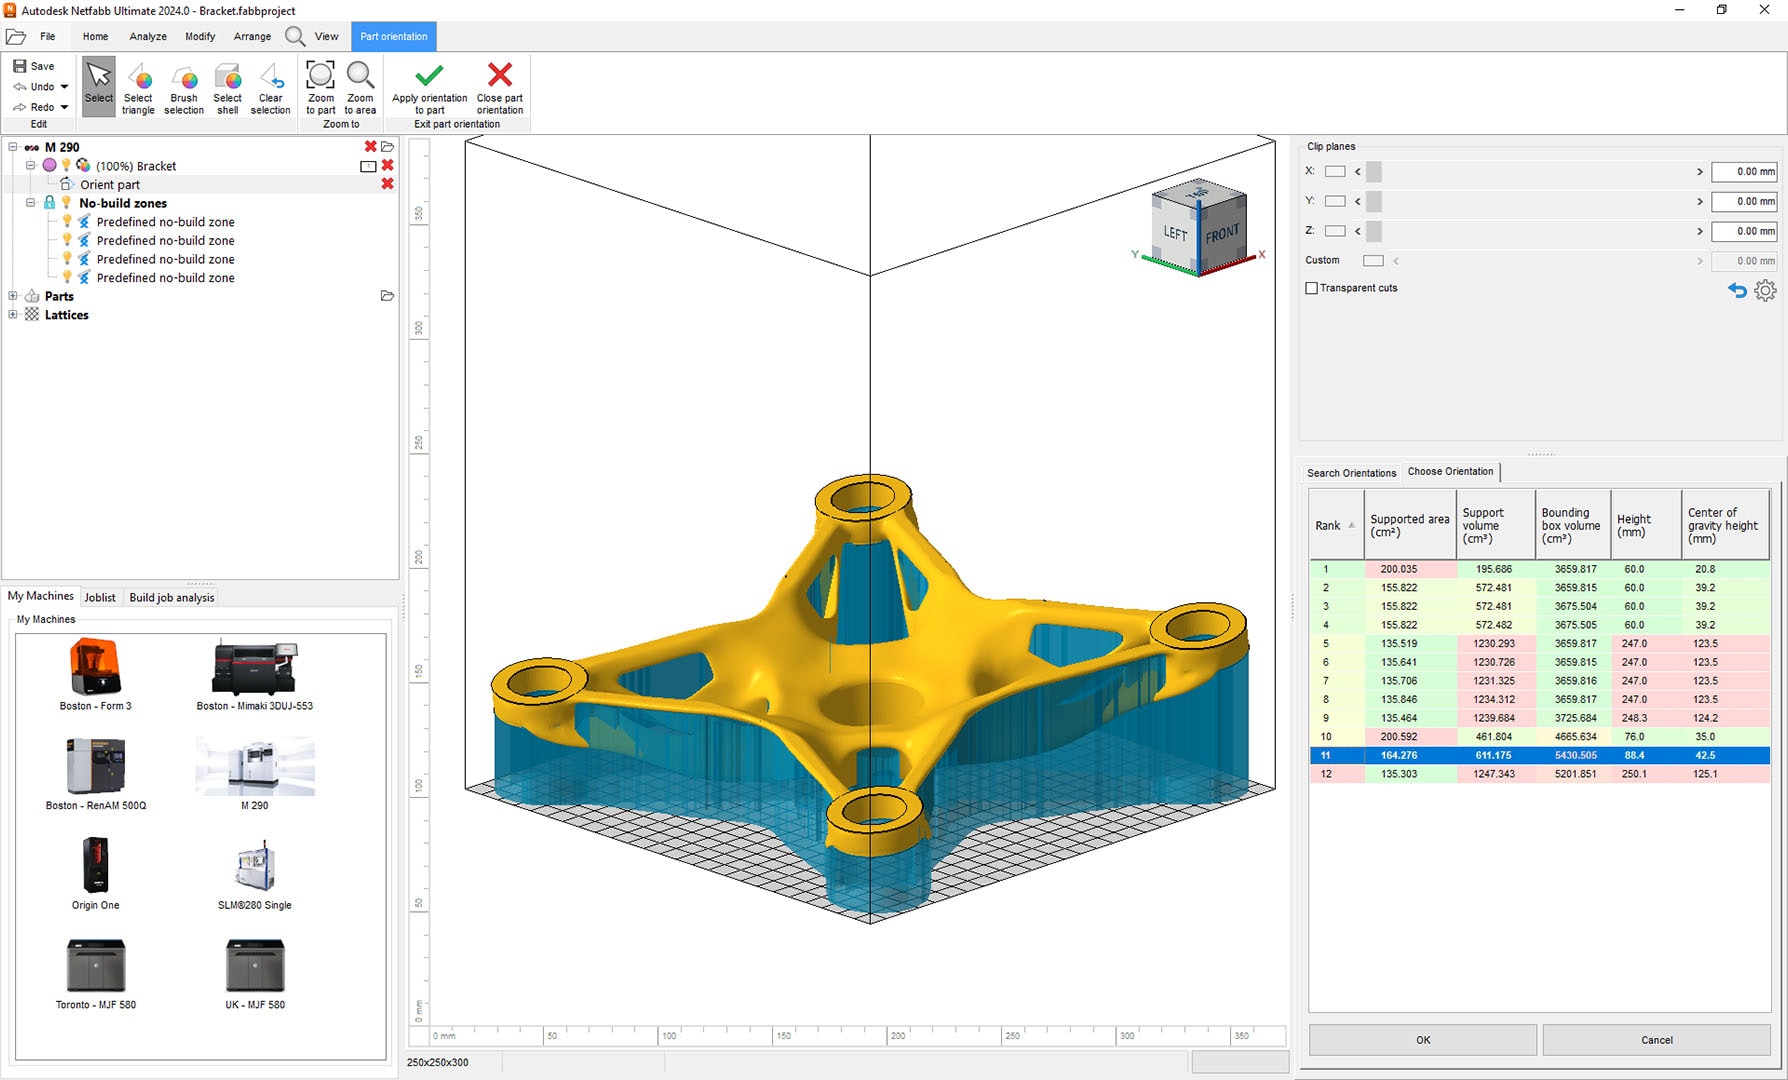Viewport: 1788px width, 1080px height.
Task: Click the OK button
Action: click(1422, 1040)
